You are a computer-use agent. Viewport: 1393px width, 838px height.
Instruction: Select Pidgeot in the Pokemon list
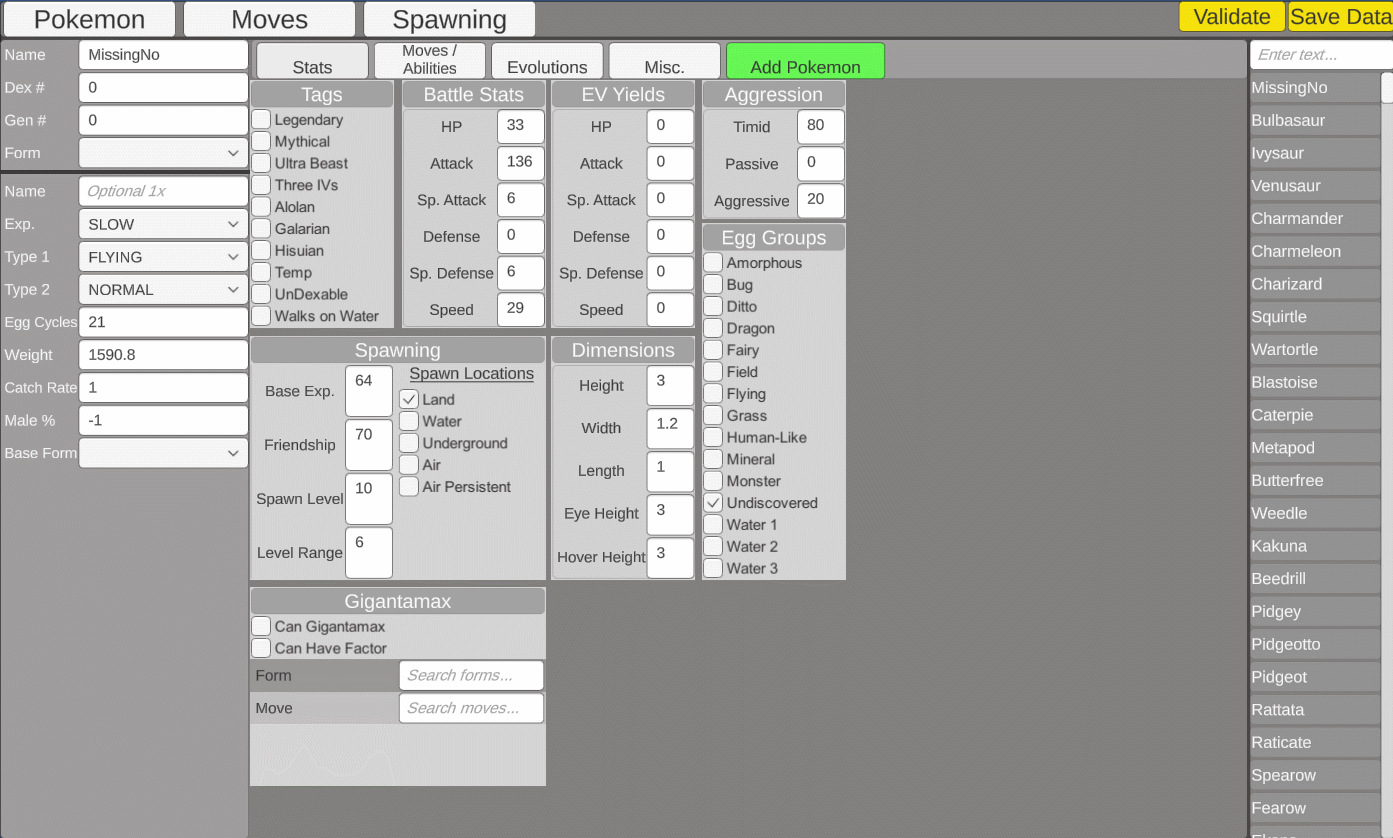click(1315, 677)
